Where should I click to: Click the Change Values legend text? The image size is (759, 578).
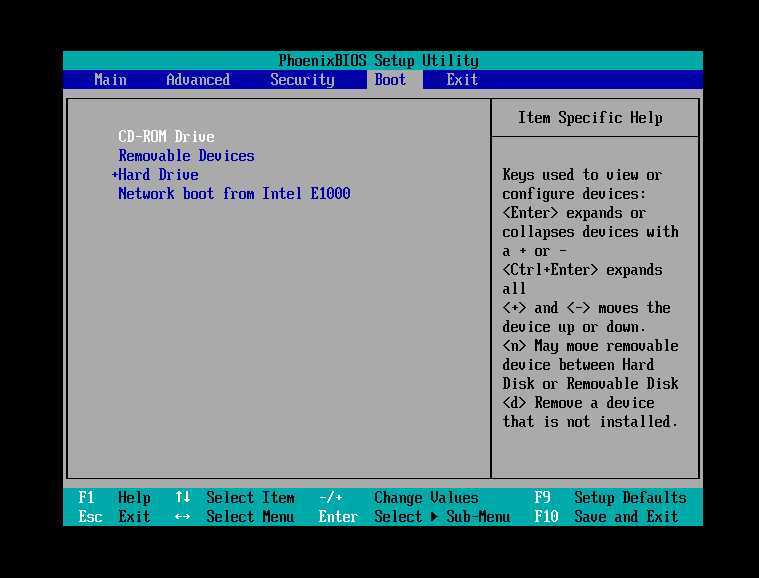(x=426, y=498)
